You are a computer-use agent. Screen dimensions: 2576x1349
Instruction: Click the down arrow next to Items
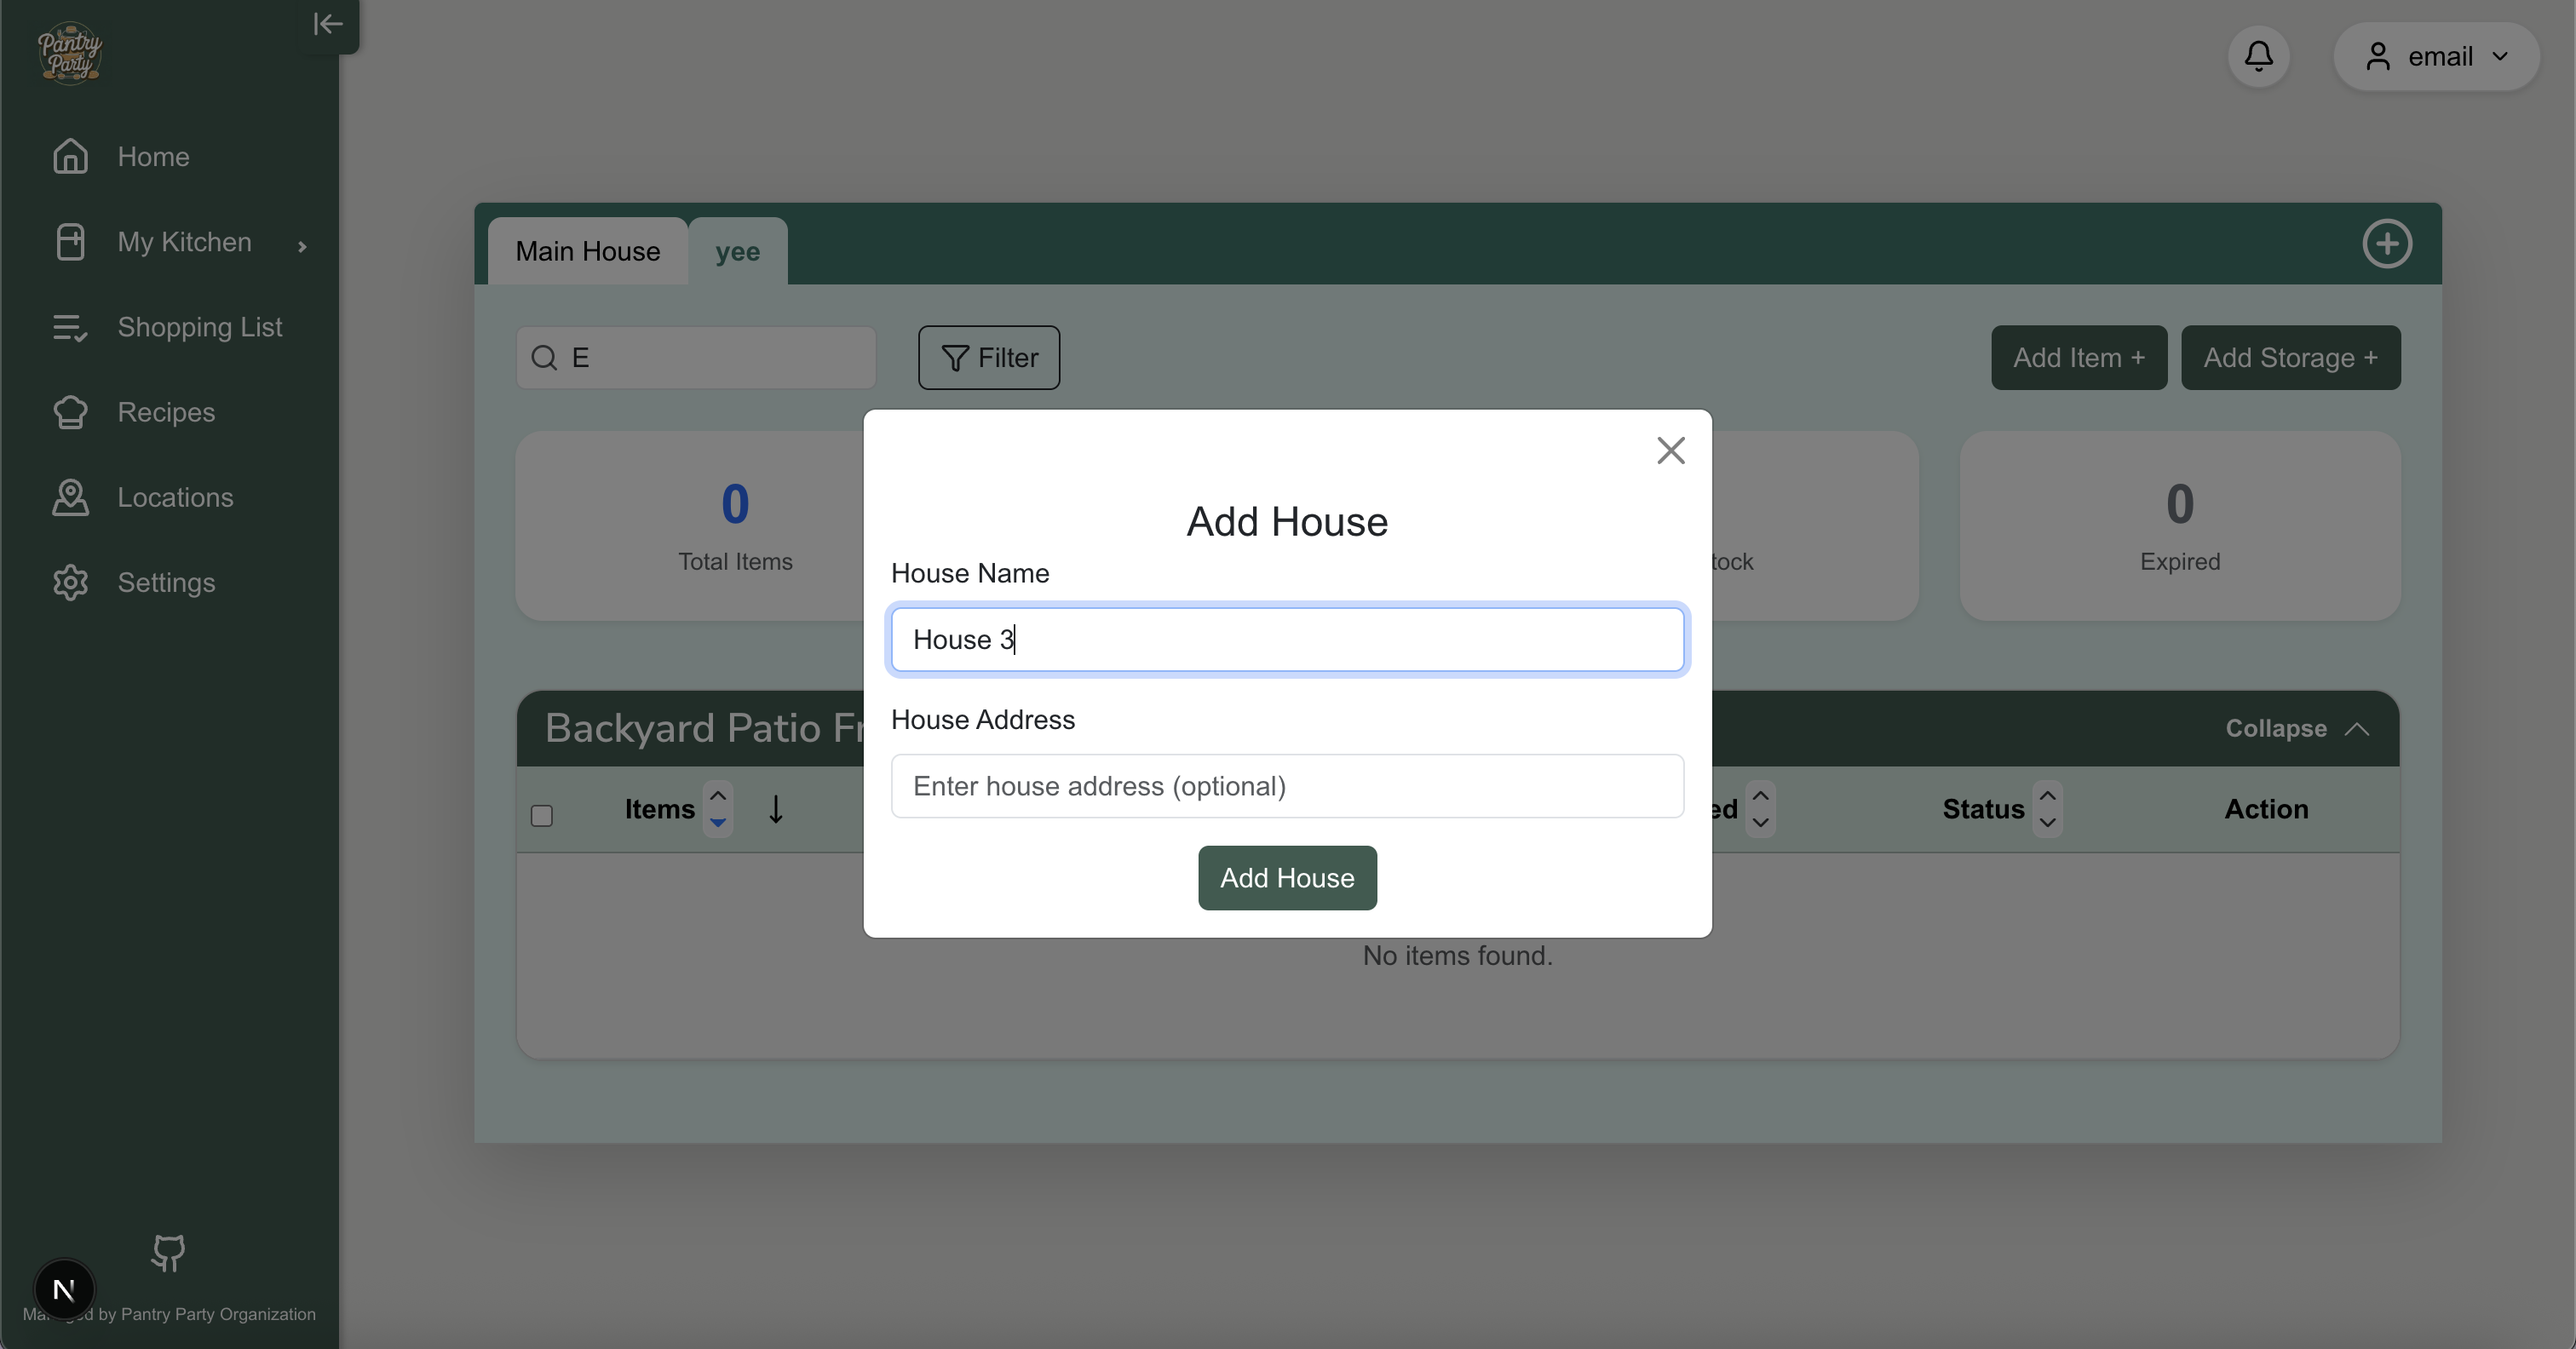coord(775,808)
